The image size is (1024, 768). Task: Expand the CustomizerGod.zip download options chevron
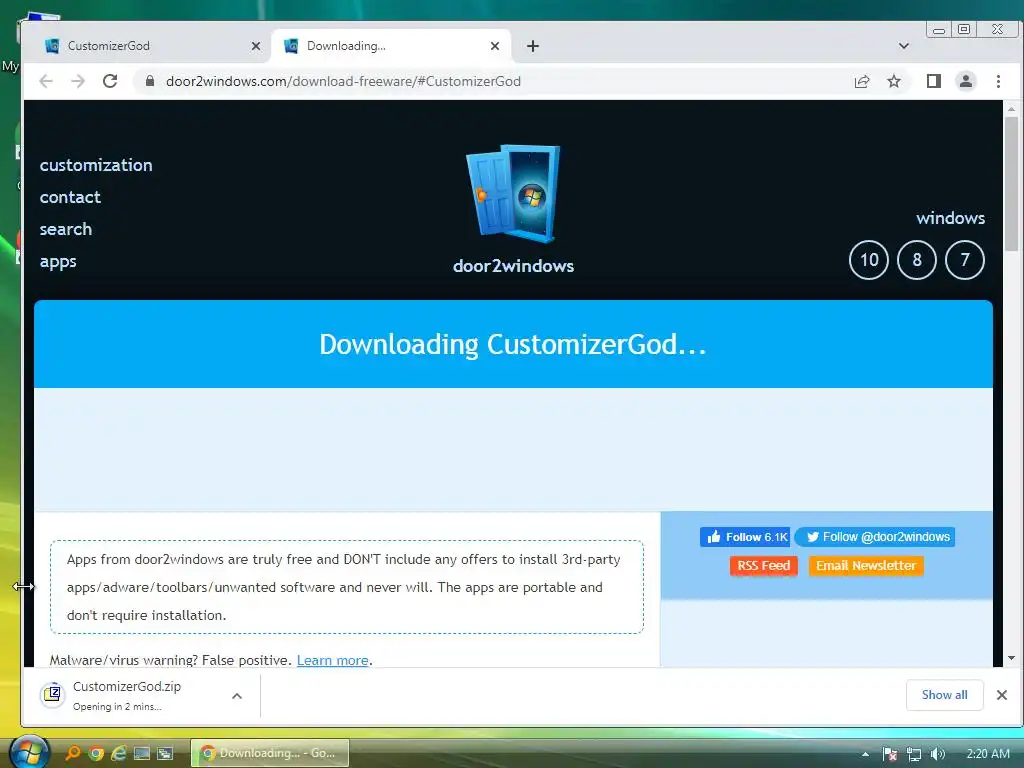coord(237,696)
